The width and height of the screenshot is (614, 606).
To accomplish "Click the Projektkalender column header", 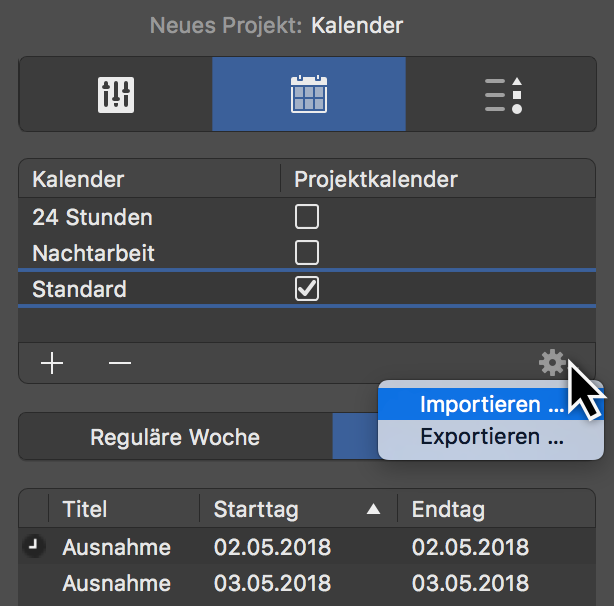I will [x=375, y=180].
